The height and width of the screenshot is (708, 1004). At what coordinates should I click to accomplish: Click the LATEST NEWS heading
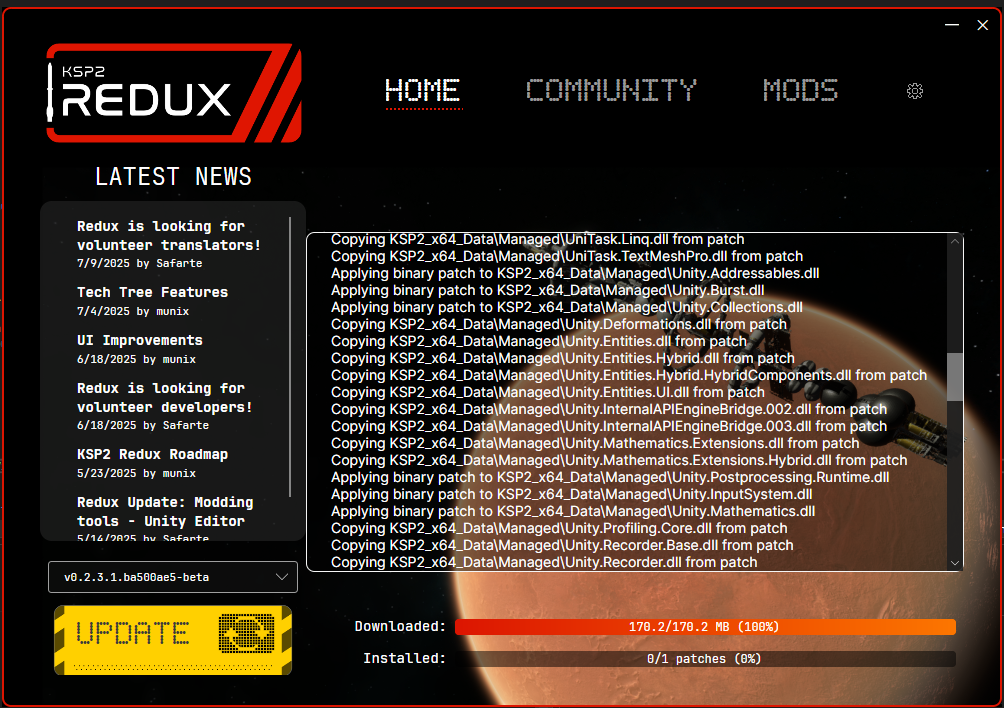pos(174,177)
